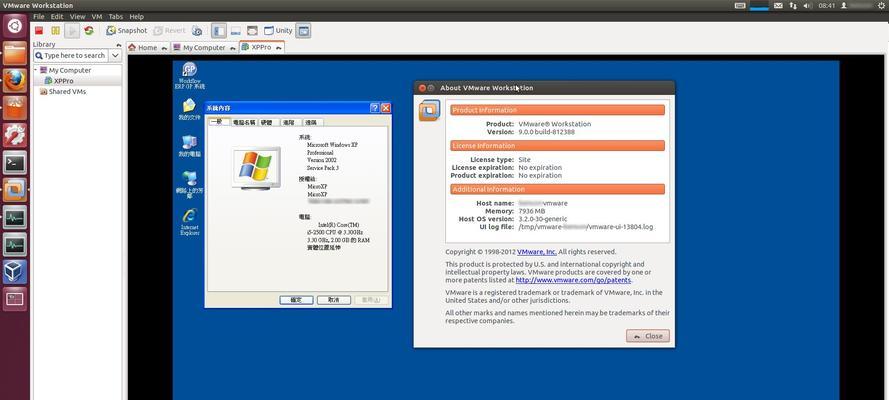Image resolution: width=889 pixels, height=400 pixels.
Task: Open the session power gear menu
Action: (883, 5)
